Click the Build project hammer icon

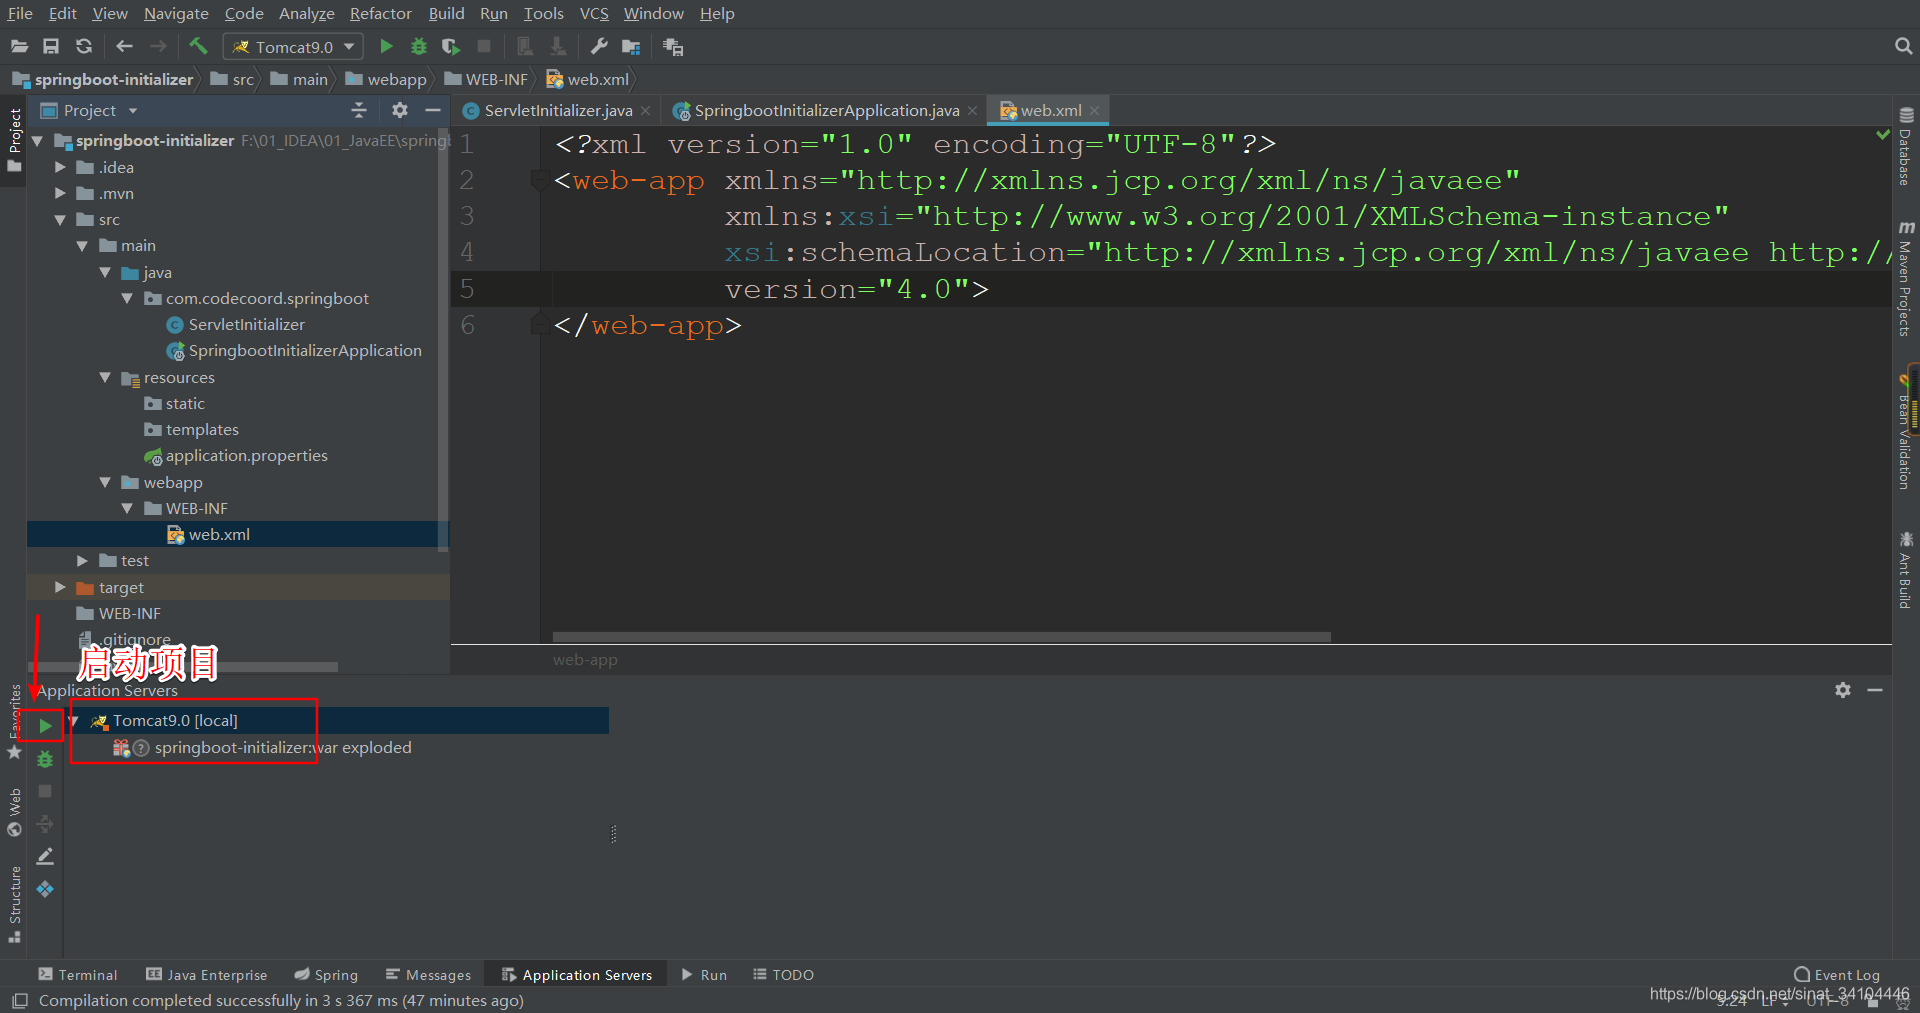198,46
